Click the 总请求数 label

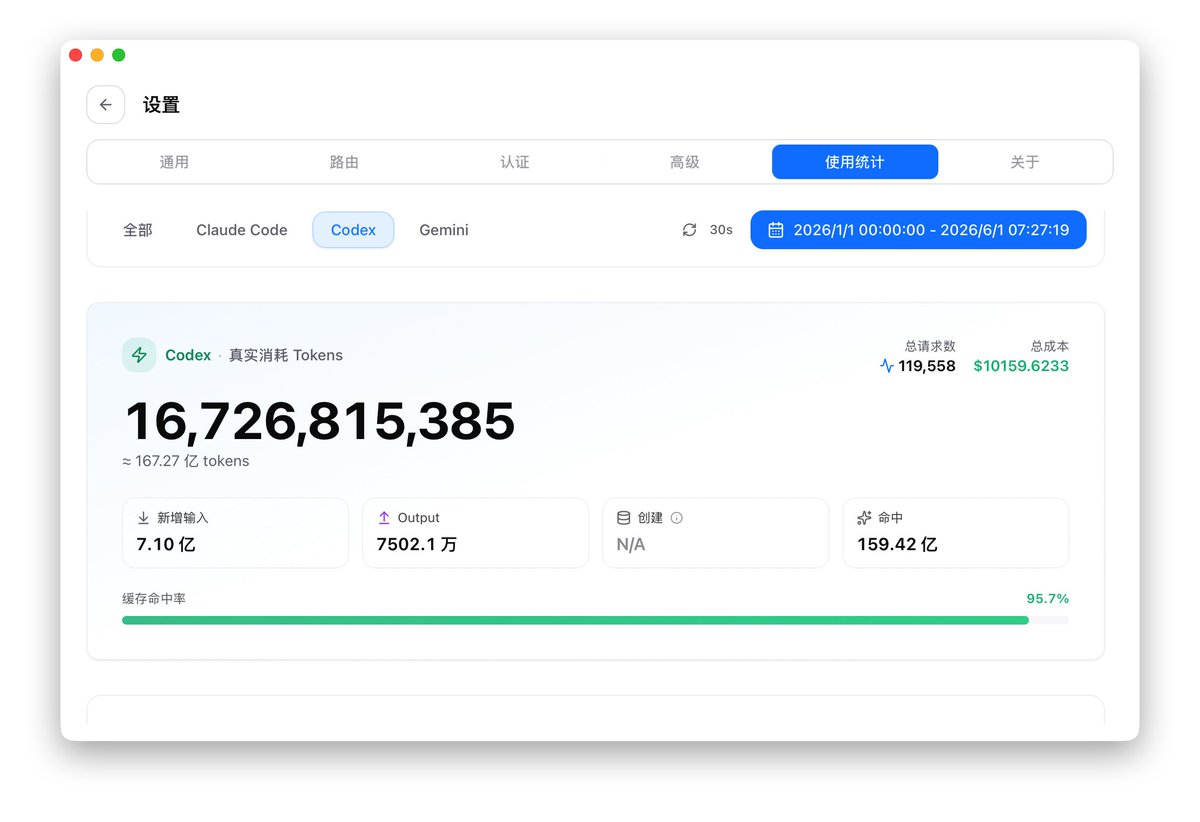tap(930, 346)
